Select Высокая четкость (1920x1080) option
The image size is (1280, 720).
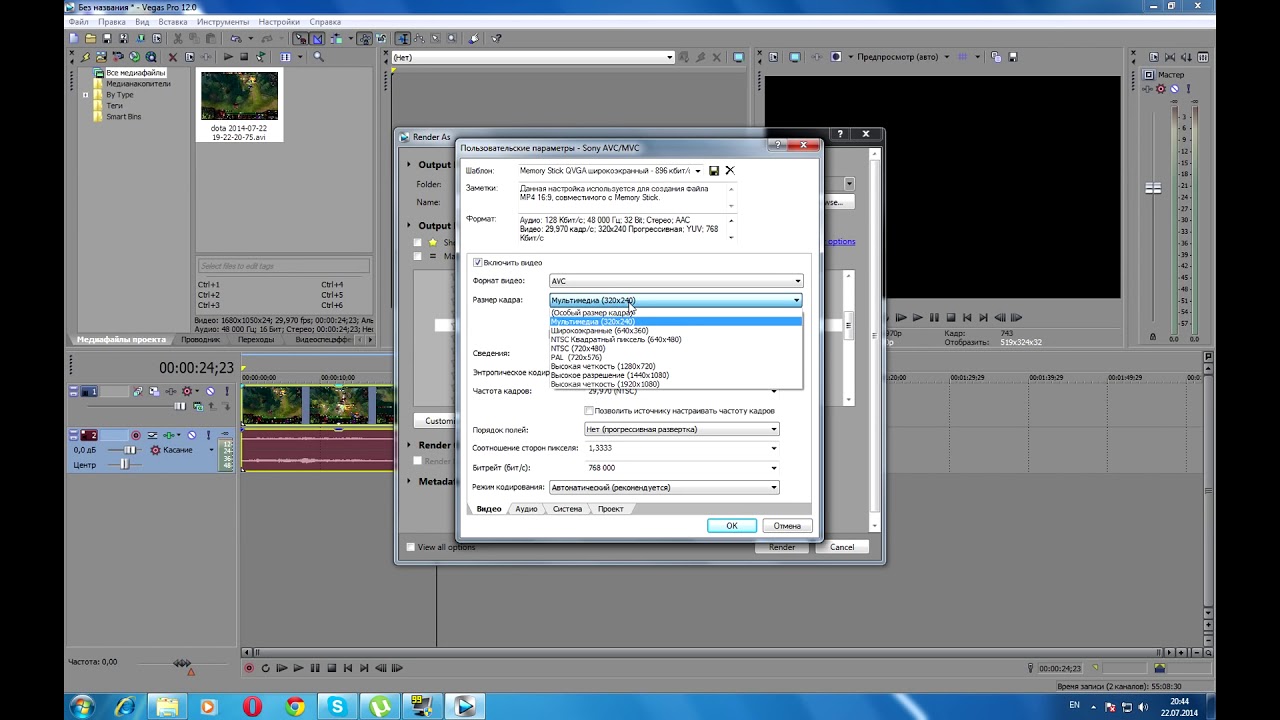(605, 384)
